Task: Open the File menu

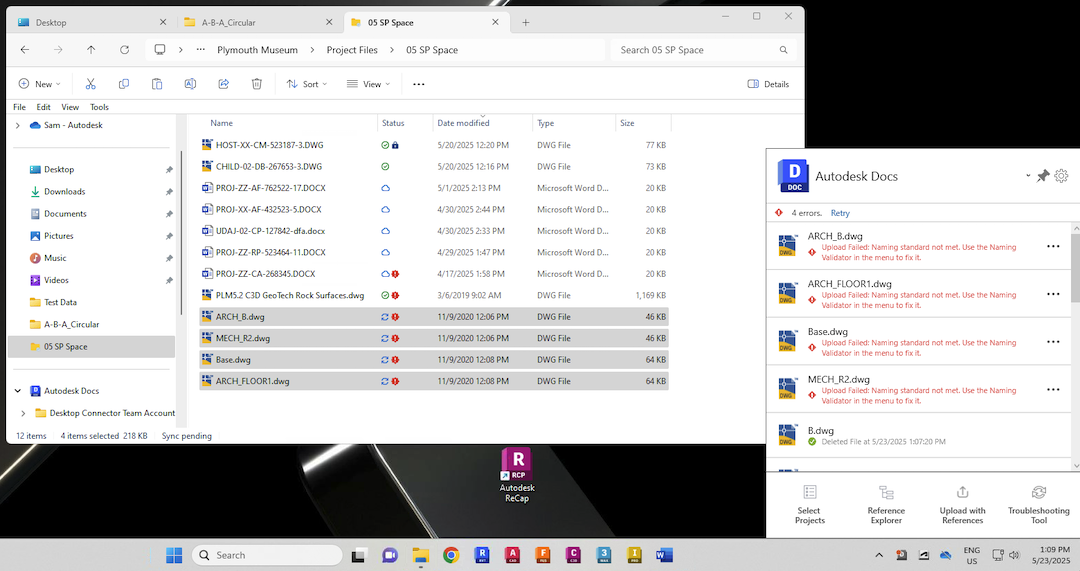Action: pyautogui.click(x=19, y=107)
